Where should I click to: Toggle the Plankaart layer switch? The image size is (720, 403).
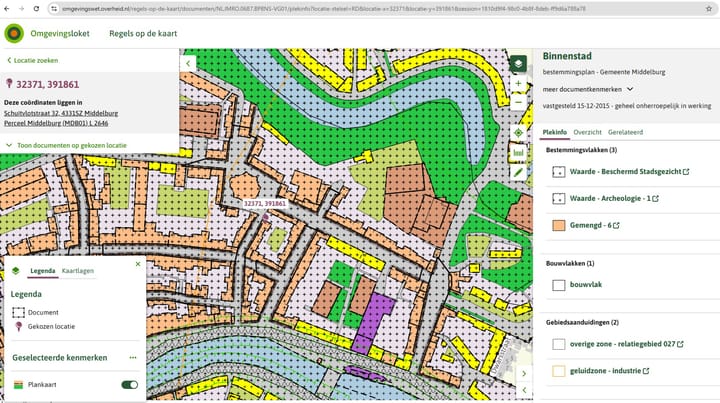[x=129, y=384]
